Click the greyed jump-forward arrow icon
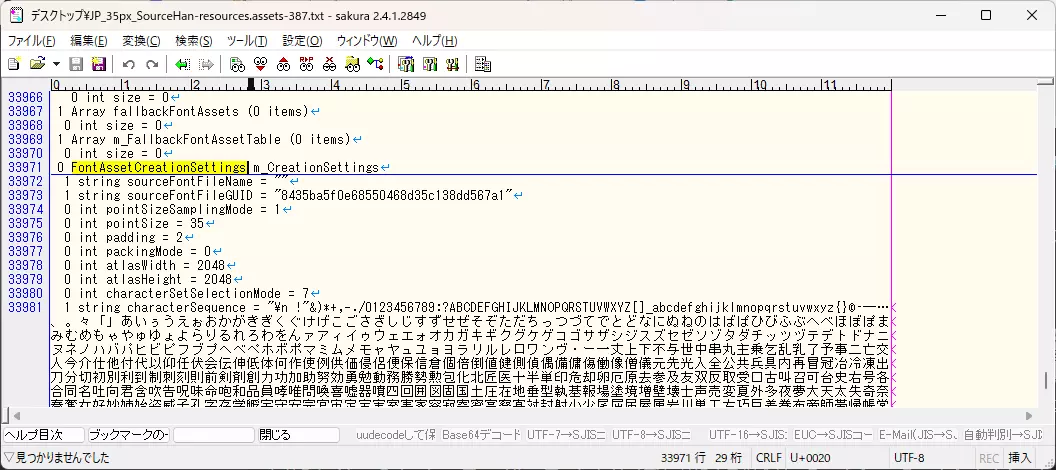Viewport: 1056px width, 470px height. [206, 65]
